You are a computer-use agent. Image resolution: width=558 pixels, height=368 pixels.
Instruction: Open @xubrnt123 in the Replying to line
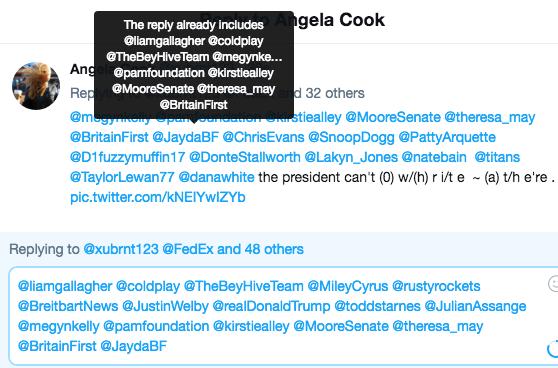[121, 249]
